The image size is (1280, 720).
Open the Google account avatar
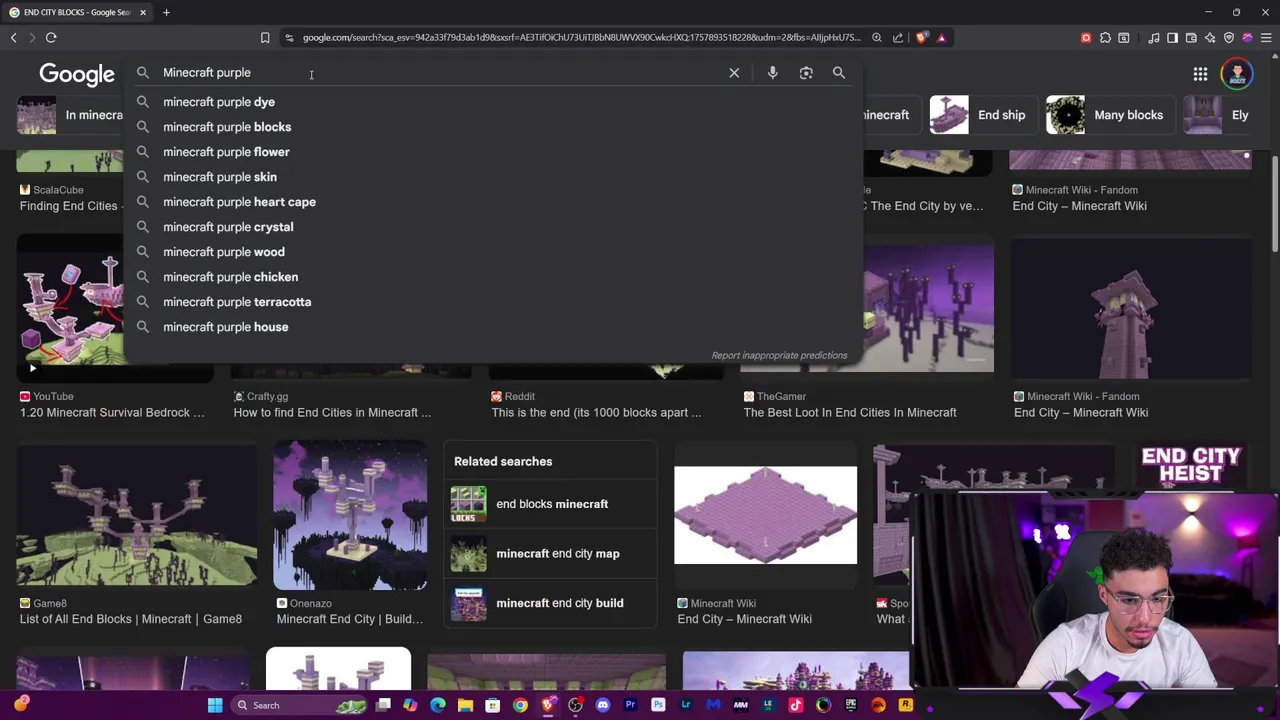point(1237,74)
